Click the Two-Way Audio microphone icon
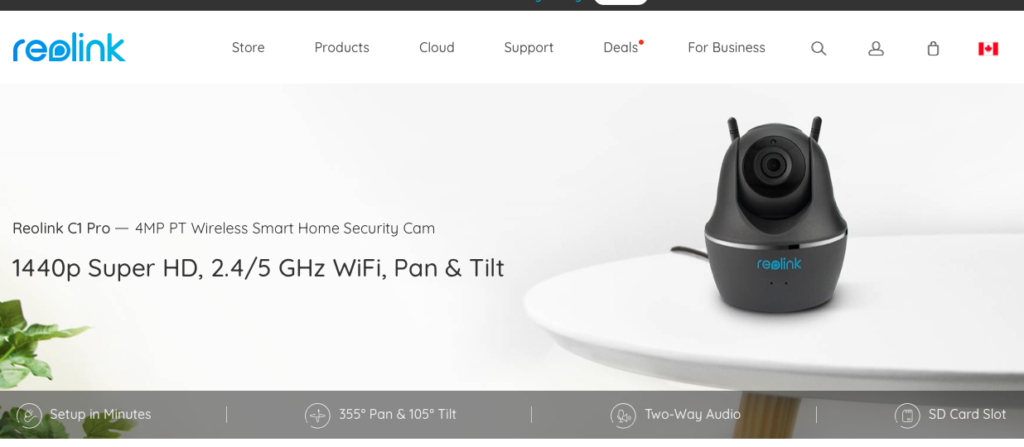1024x447 pixels. (623, 415)
